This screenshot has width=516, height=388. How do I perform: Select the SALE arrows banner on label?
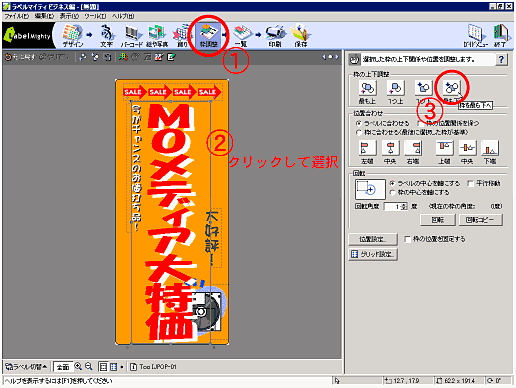172,92
